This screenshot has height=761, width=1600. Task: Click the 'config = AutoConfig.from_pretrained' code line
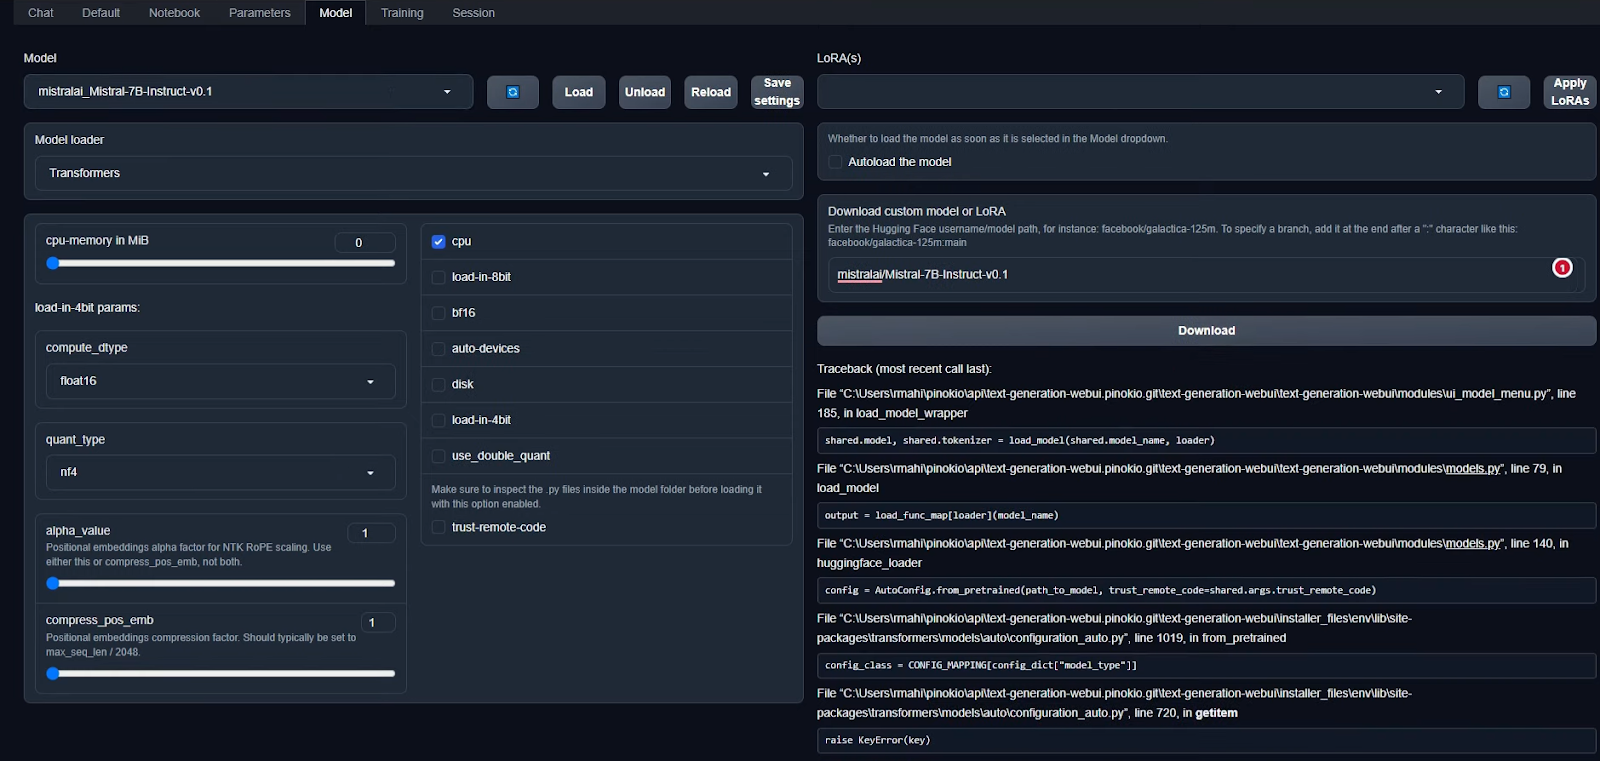1206,590
